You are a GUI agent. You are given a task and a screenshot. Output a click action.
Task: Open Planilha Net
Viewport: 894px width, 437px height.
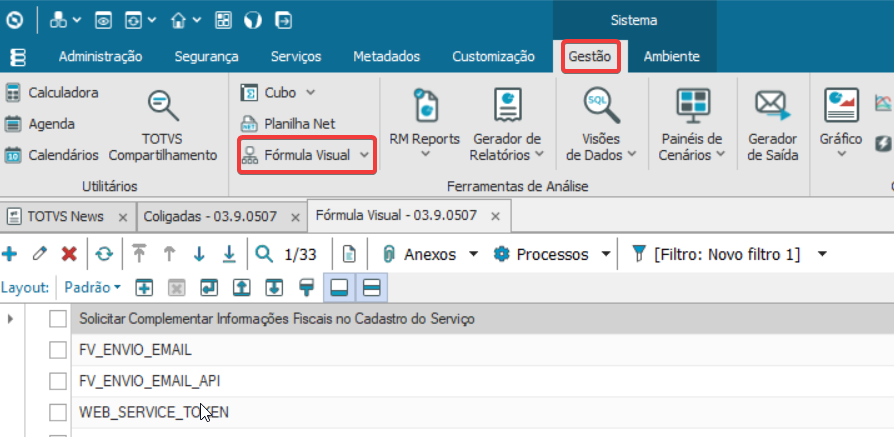(288, 124)
